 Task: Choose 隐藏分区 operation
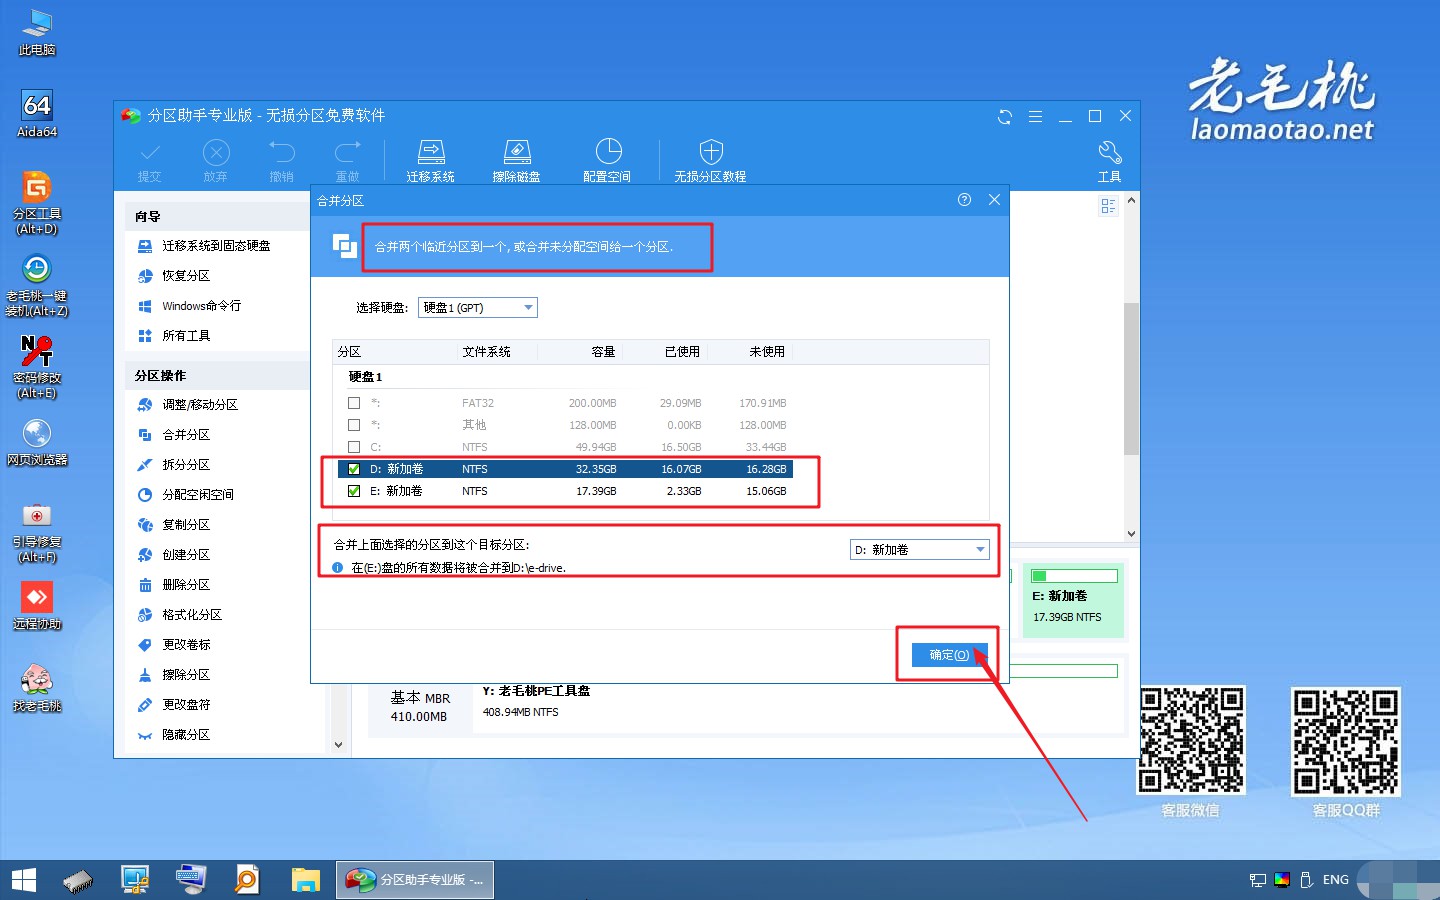186,735
